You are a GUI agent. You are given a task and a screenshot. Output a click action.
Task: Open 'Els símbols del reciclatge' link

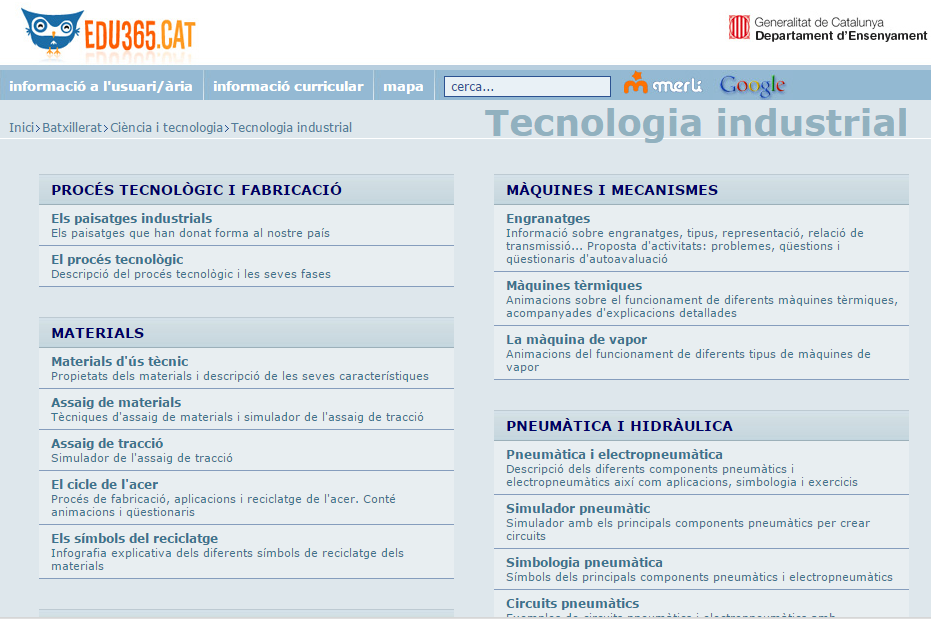(x=134, y=538)
